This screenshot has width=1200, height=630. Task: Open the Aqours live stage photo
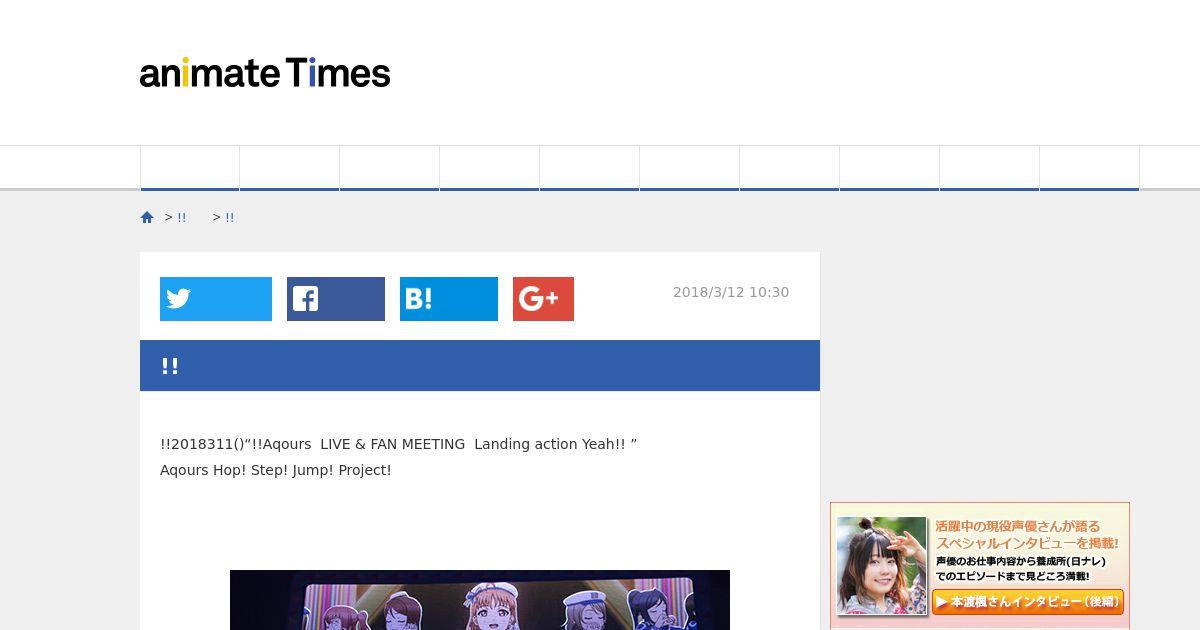480,600
